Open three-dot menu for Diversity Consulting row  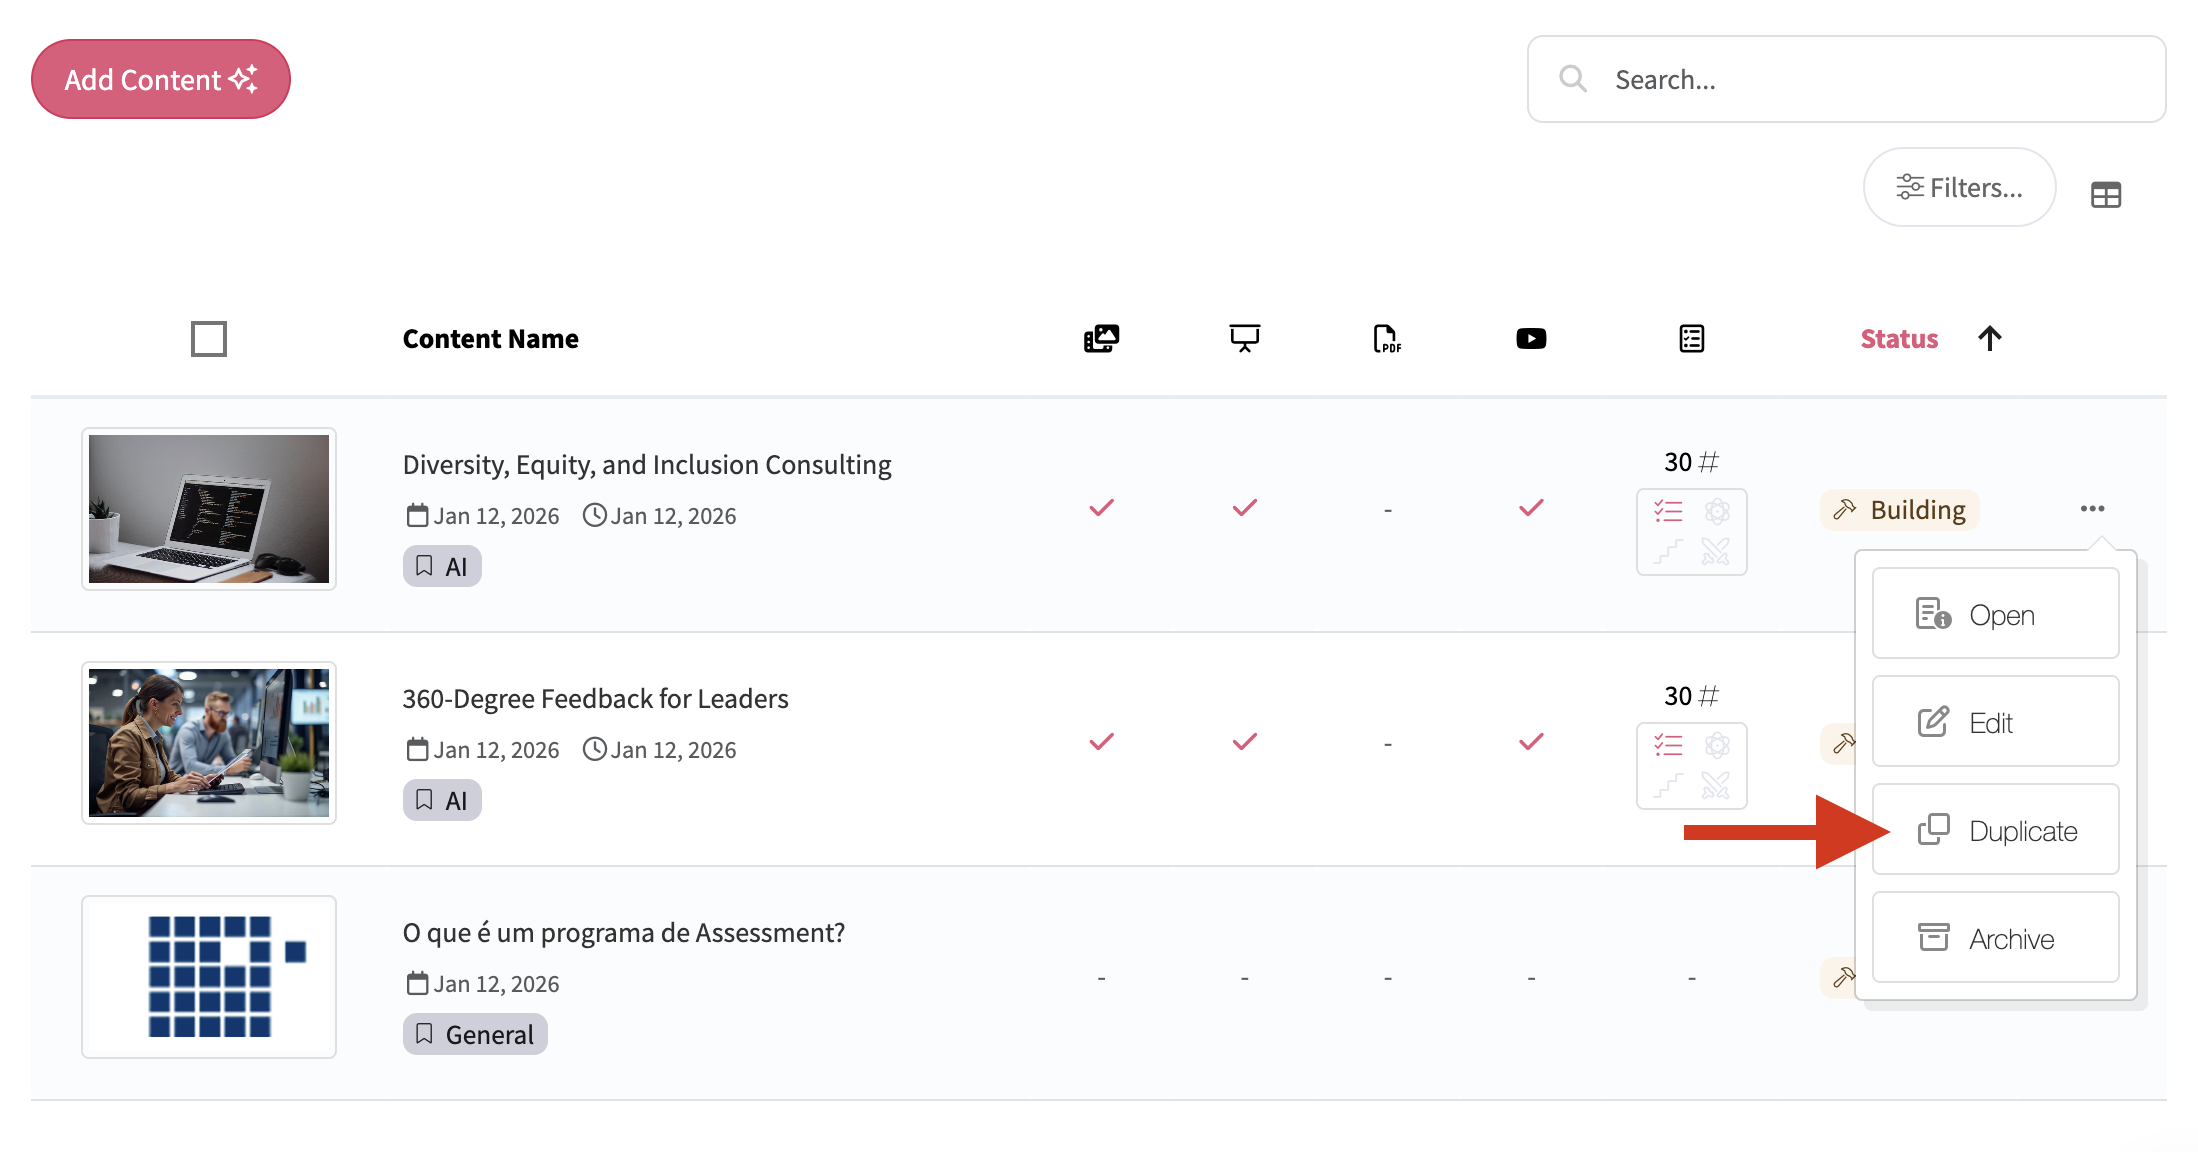(x=2092, y=509)
